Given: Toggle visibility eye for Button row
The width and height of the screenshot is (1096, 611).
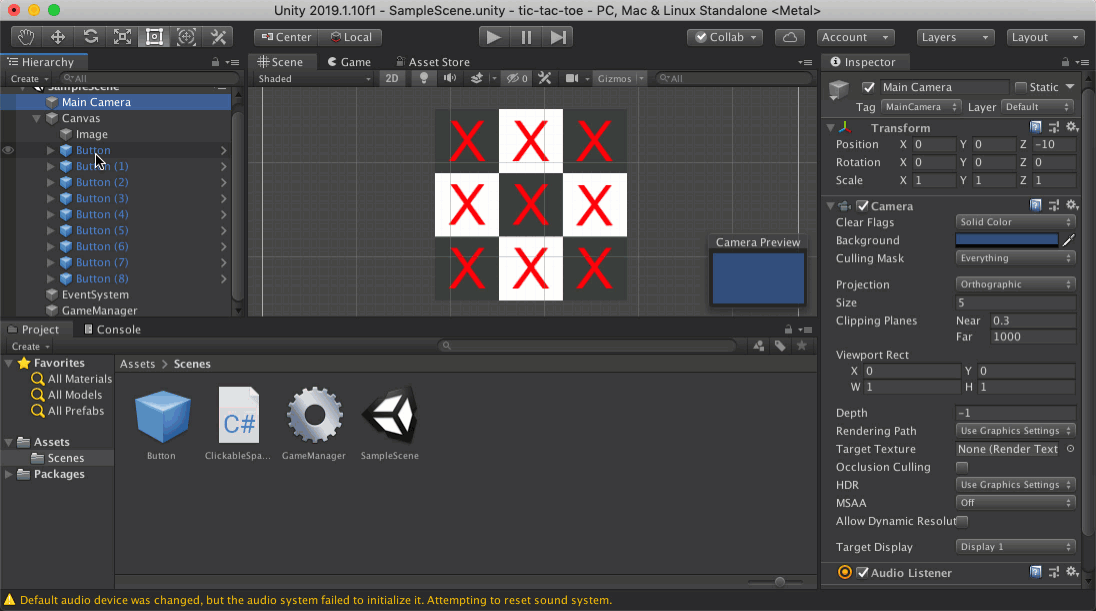Looking at the screenshot, I should [8, 150].
